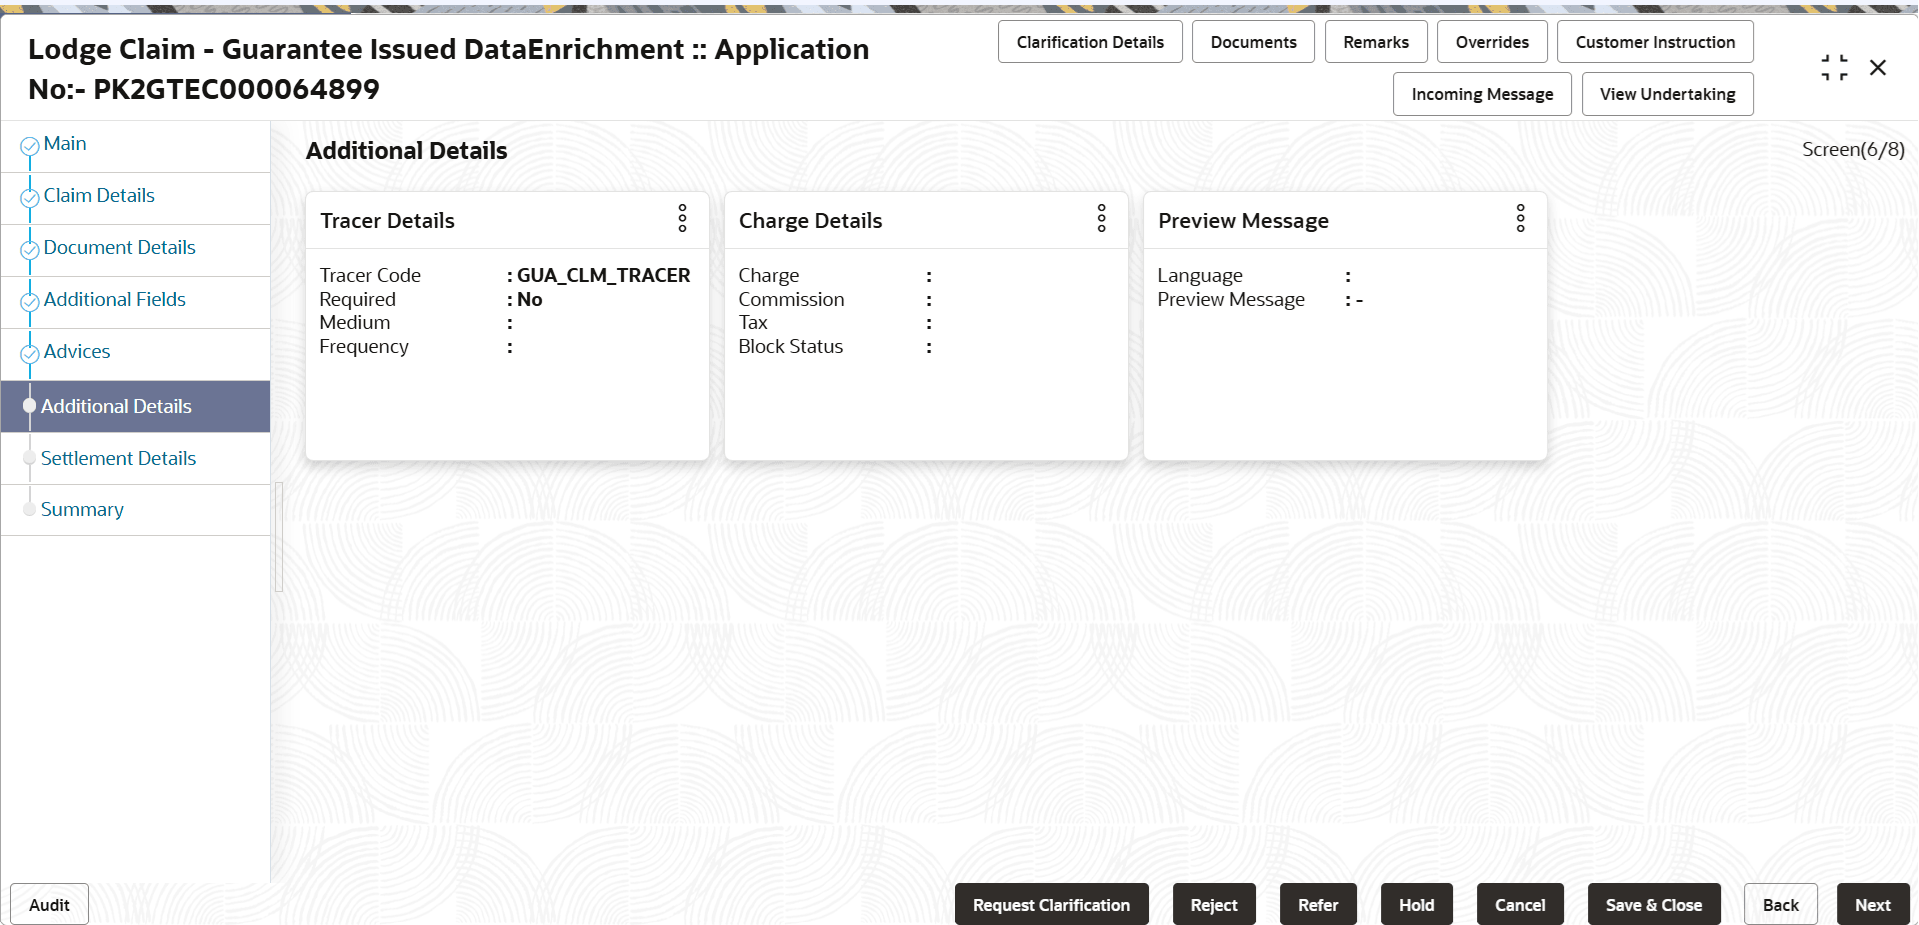Click the Charge Details card title

[810, 221]
